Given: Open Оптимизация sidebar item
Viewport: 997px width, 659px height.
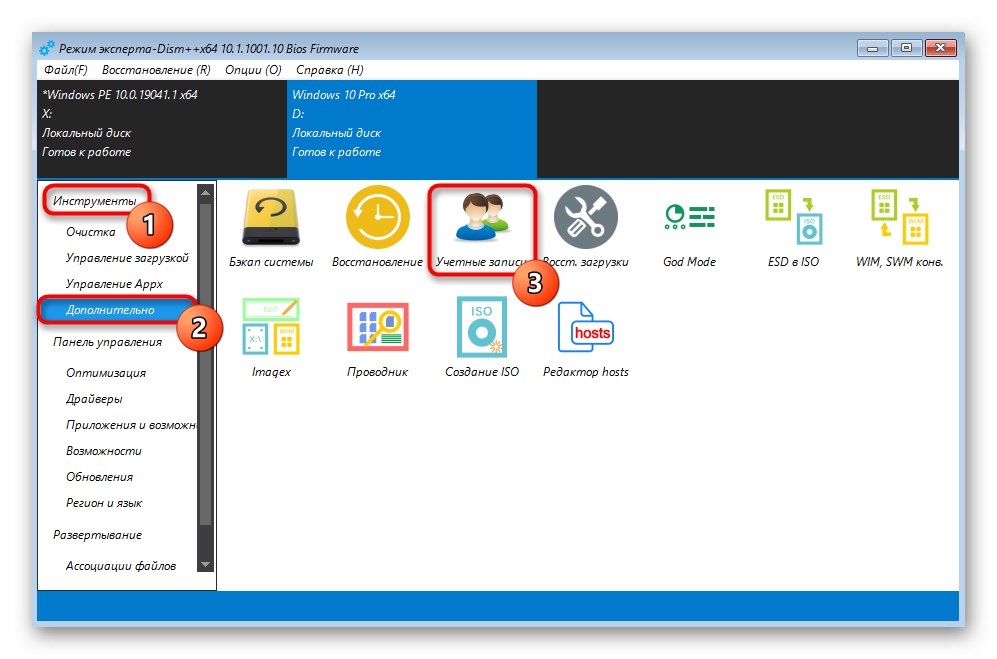Looking at the screenshot, I should coord(106,373).
